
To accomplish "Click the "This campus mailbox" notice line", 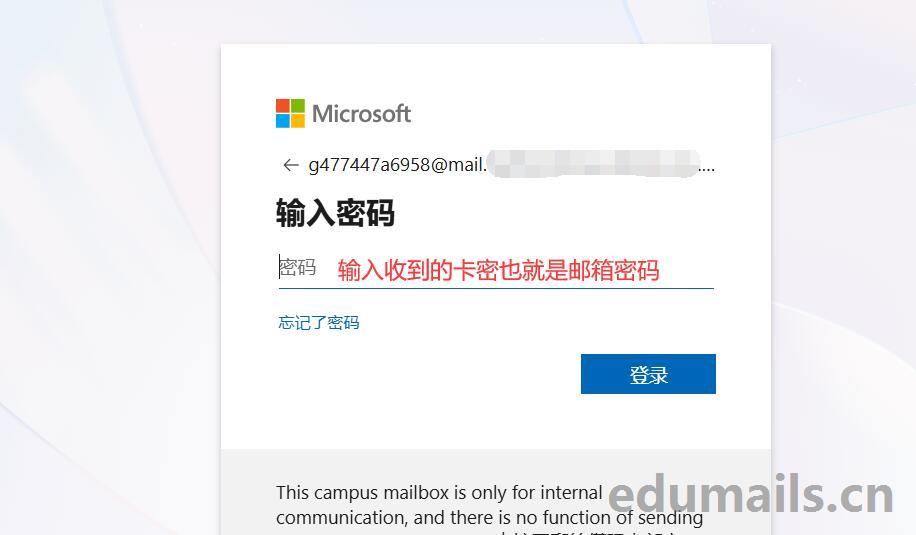I will tap(439, 492).
